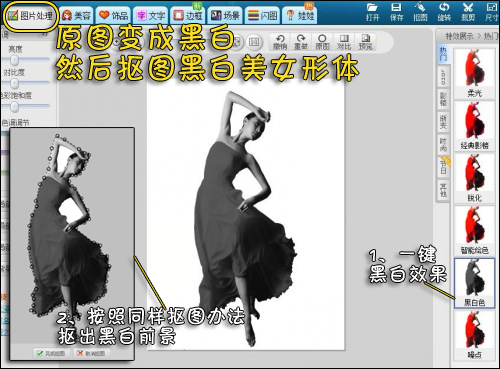
Task: Select the 热门 effects category tab
Action: click(443, 54)
